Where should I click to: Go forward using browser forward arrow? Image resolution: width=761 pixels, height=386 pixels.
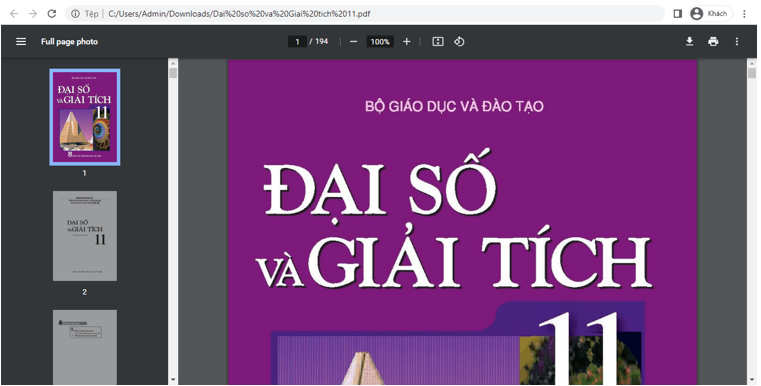[x=33, y=14]
